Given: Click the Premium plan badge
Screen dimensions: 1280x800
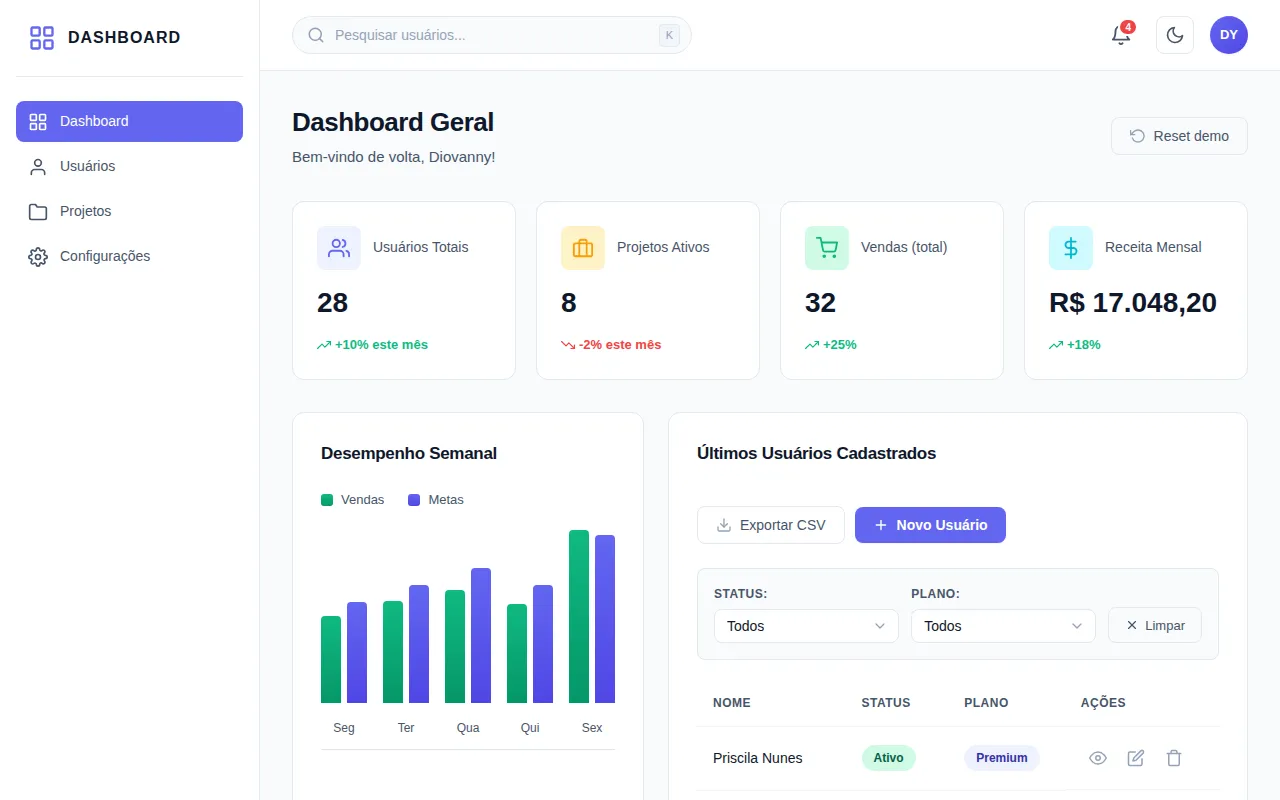Looking at the screenshot, I should tap(1002, 758).
